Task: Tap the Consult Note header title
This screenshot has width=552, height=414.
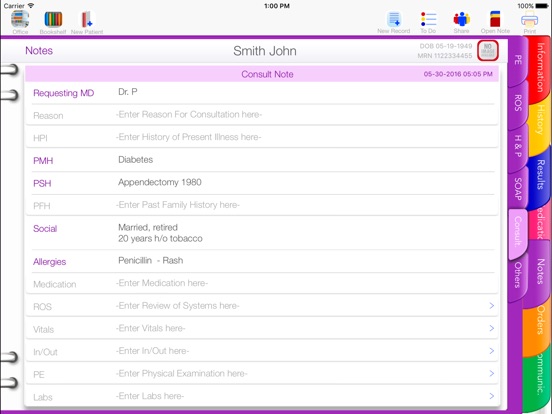Action: [267, 74]
